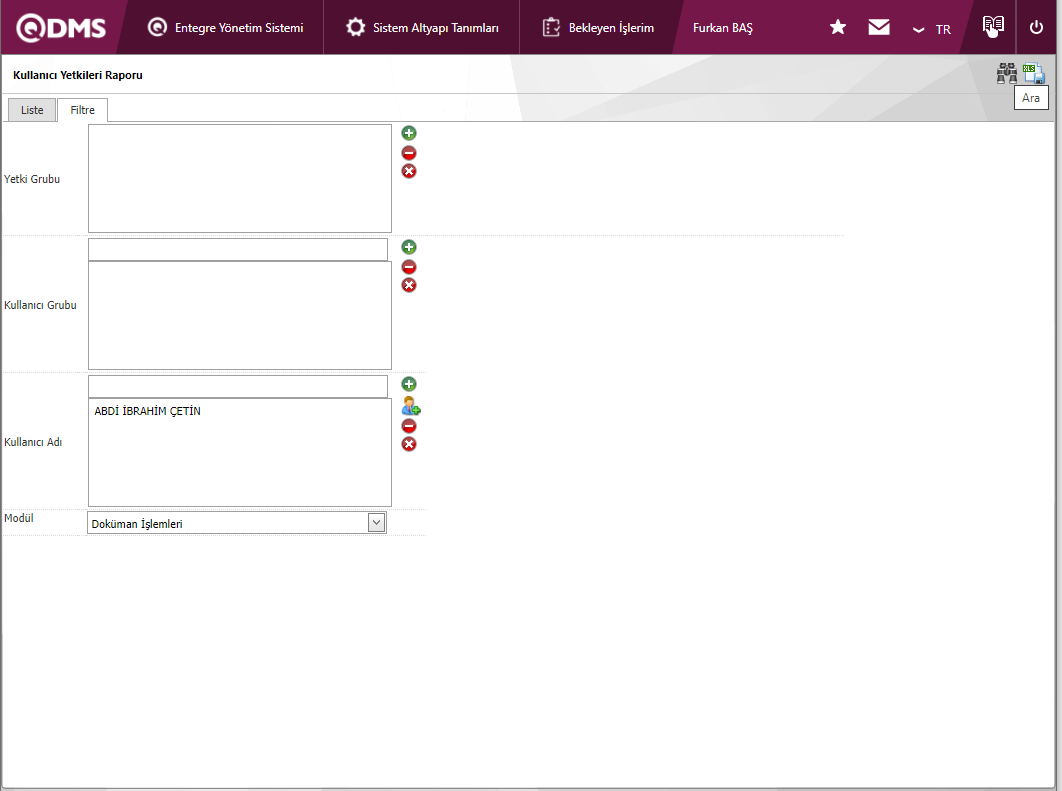Click the Kullanıcı Adı search input field
The width and height of the screenshot is (1062, 791).
237,386
